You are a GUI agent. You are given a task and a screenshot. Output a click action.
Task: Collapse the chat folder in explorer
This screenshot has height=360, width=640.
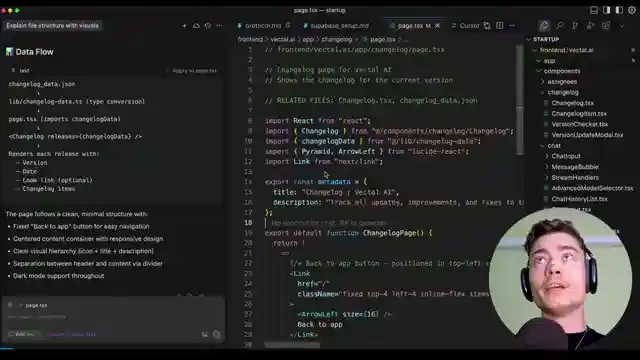(543, 146)
